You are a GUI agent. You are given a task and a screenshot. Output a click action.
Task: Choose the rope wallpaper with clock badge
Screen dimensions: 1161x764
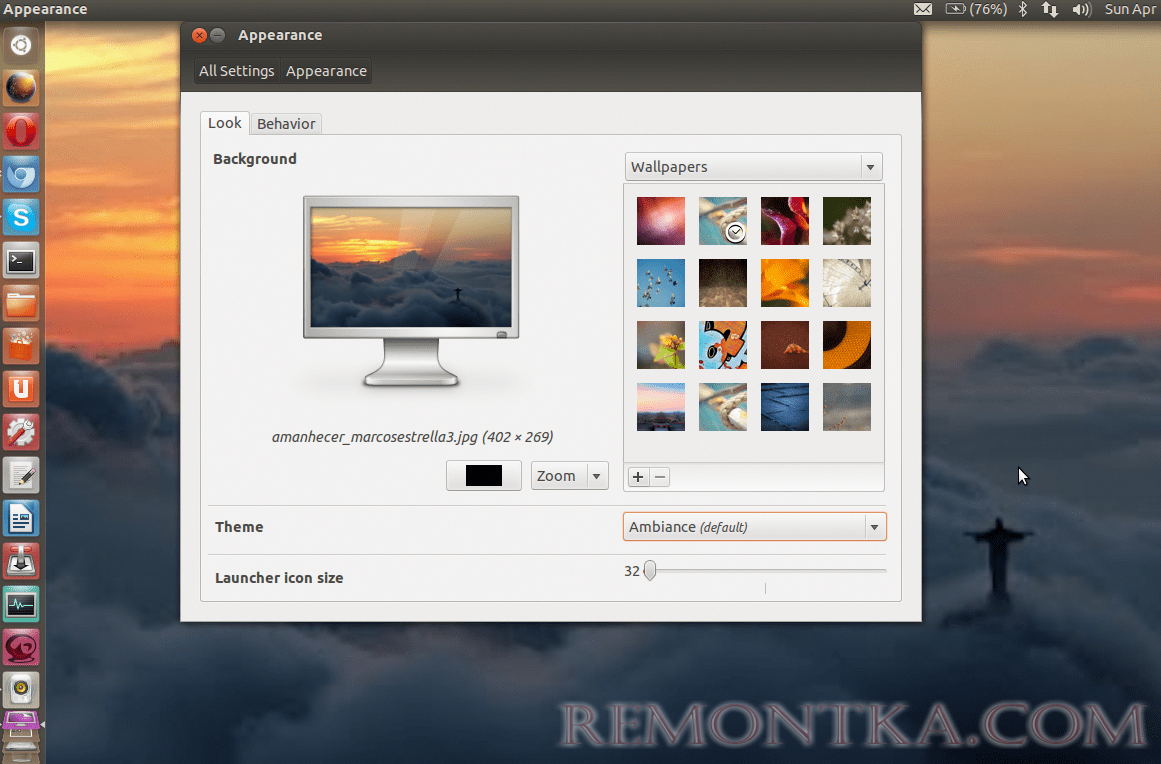pos(723,221)
